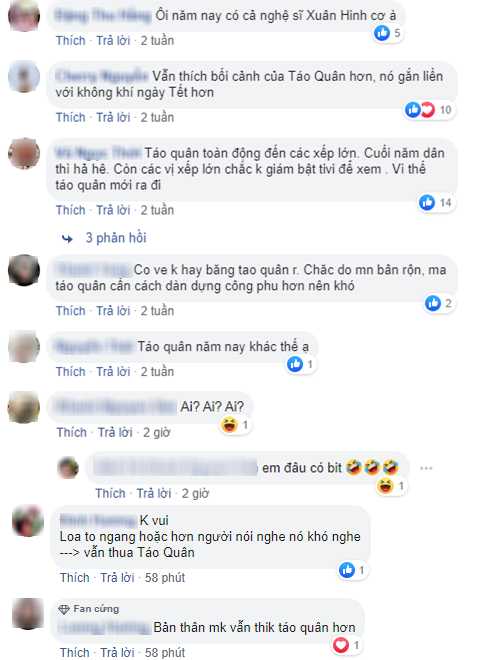The image size is (487, 660).
Task: Open like and heart reactions showing 10
Action: (x=429, y=110)
